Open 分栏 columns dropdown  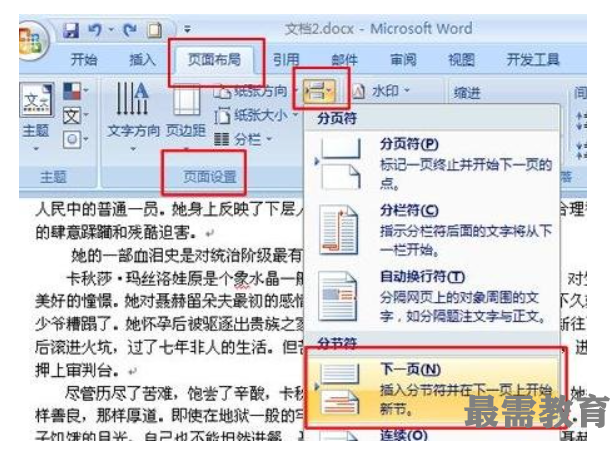click(x=243, y=139)
